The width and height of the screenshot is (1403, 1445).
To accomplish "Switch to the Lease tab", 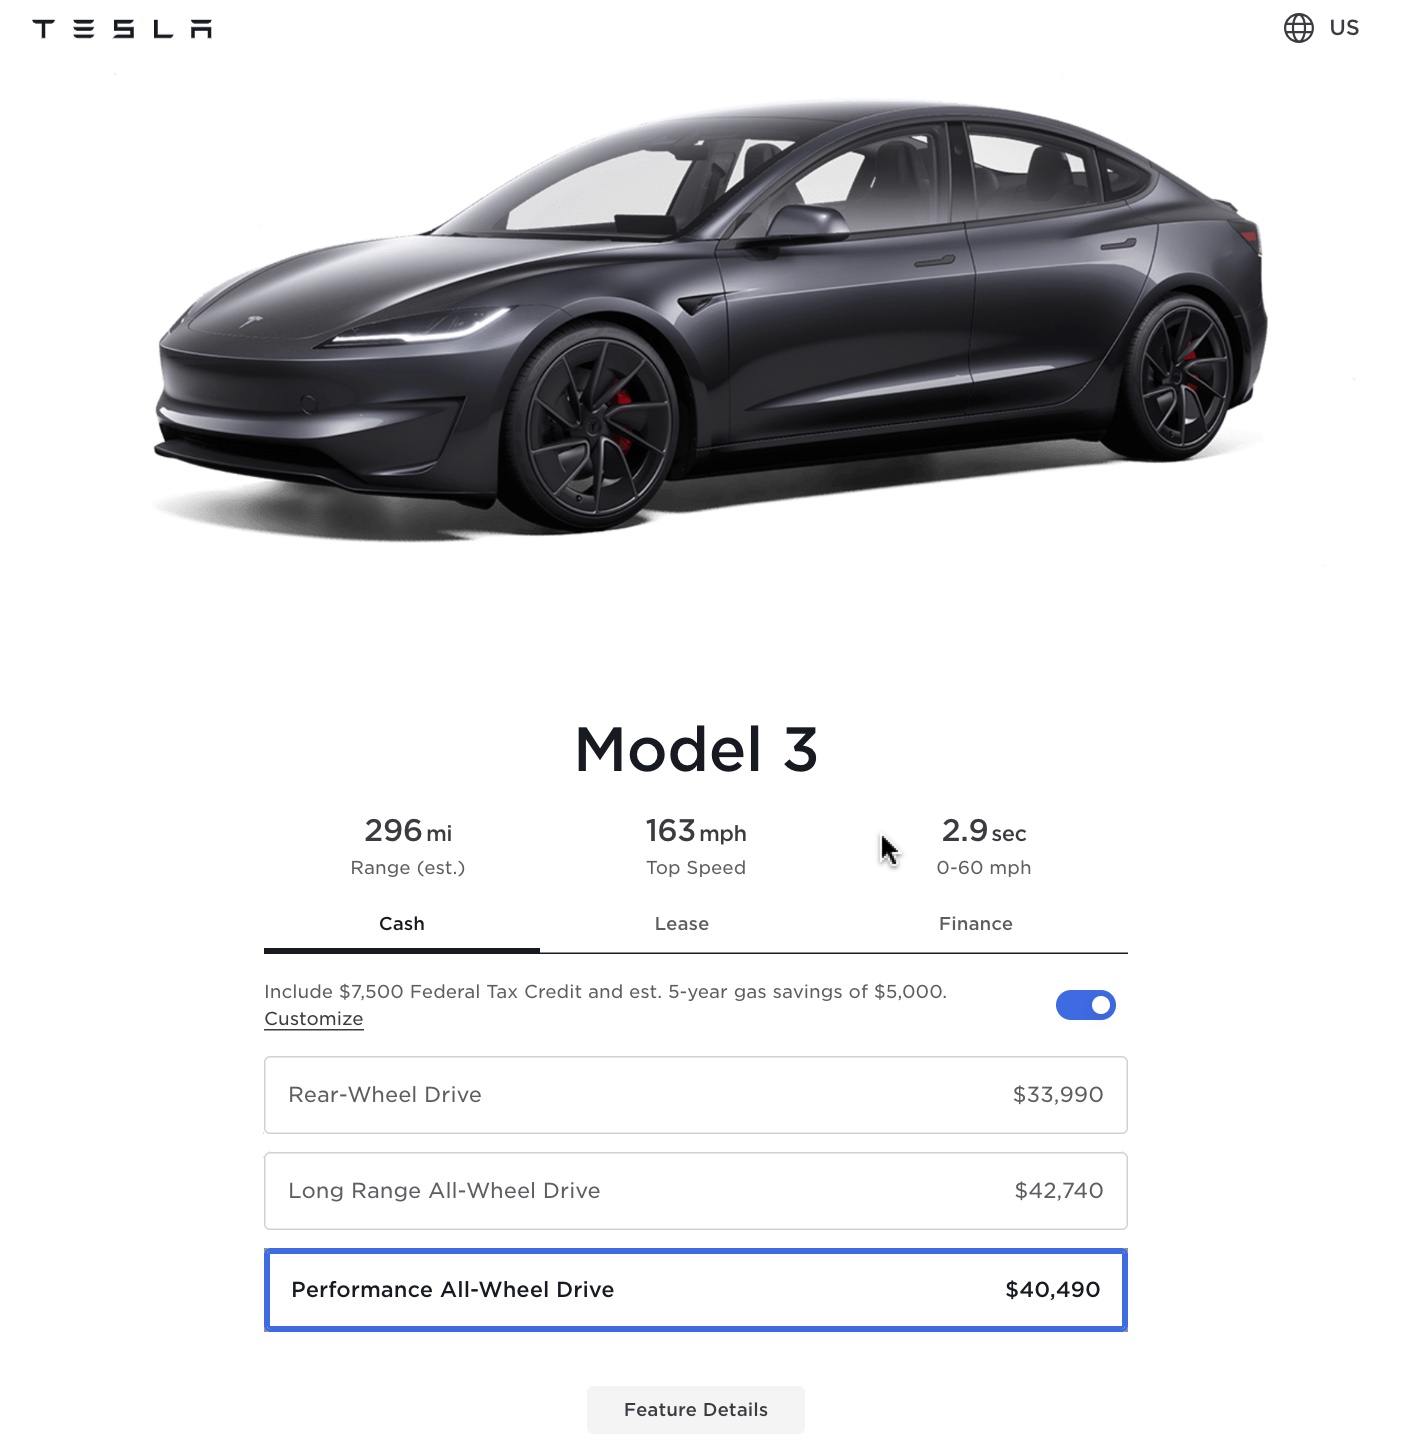I will coord(682,924).
